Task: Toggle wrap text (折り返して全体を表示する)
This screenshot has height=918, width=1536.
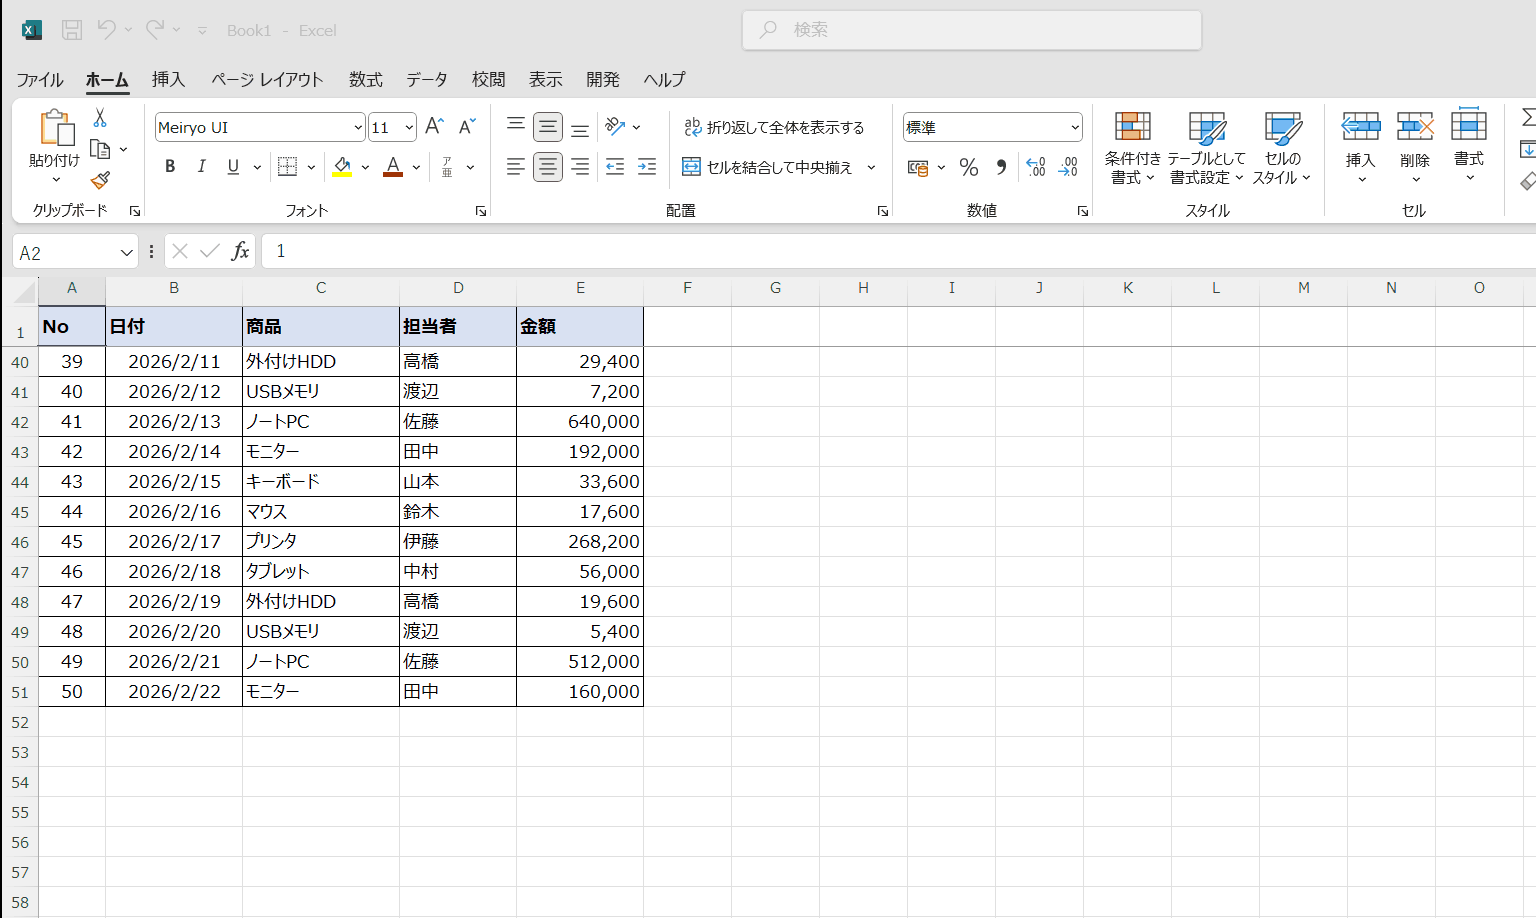Action: [x=774, y=127]
